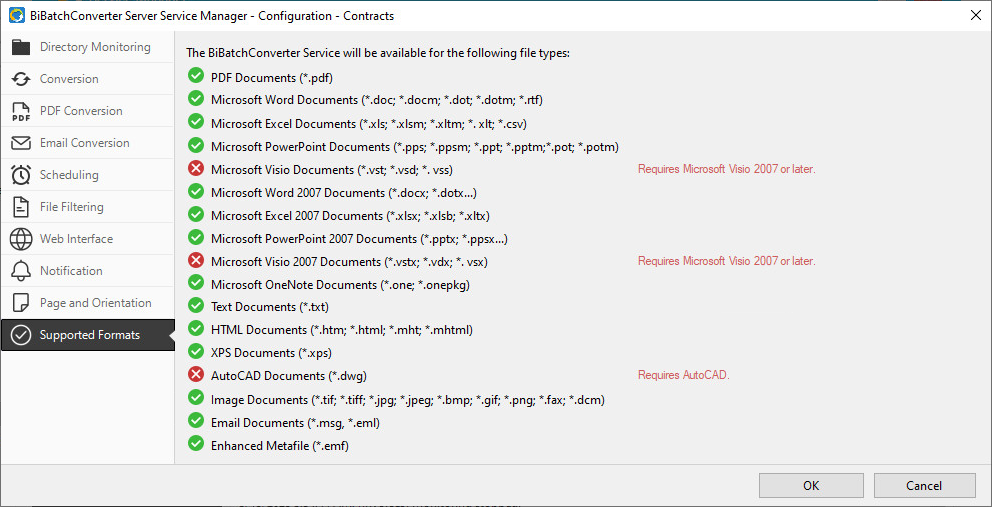Select the Supported Formats tab
The width and height of the screenshot is (992, 507).
coord(87,335)
